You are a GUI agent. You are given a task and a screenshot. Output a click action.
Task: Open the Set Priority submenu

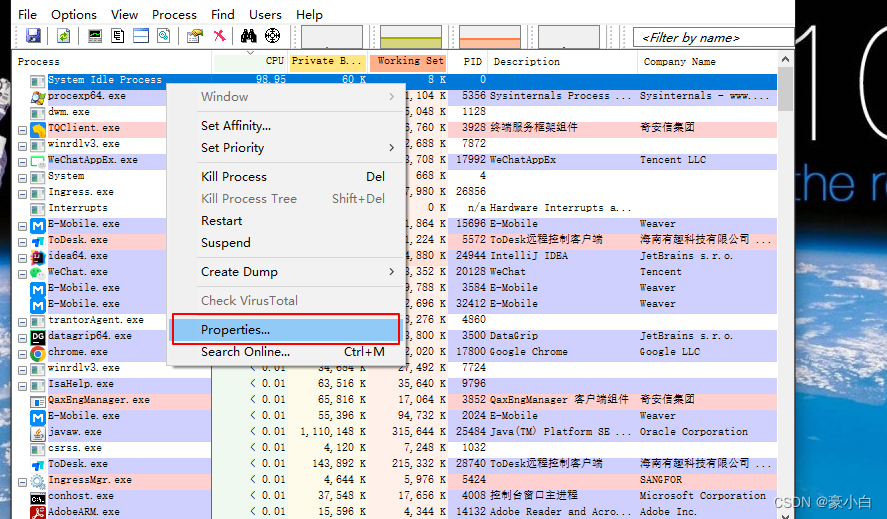pos(286,148)
